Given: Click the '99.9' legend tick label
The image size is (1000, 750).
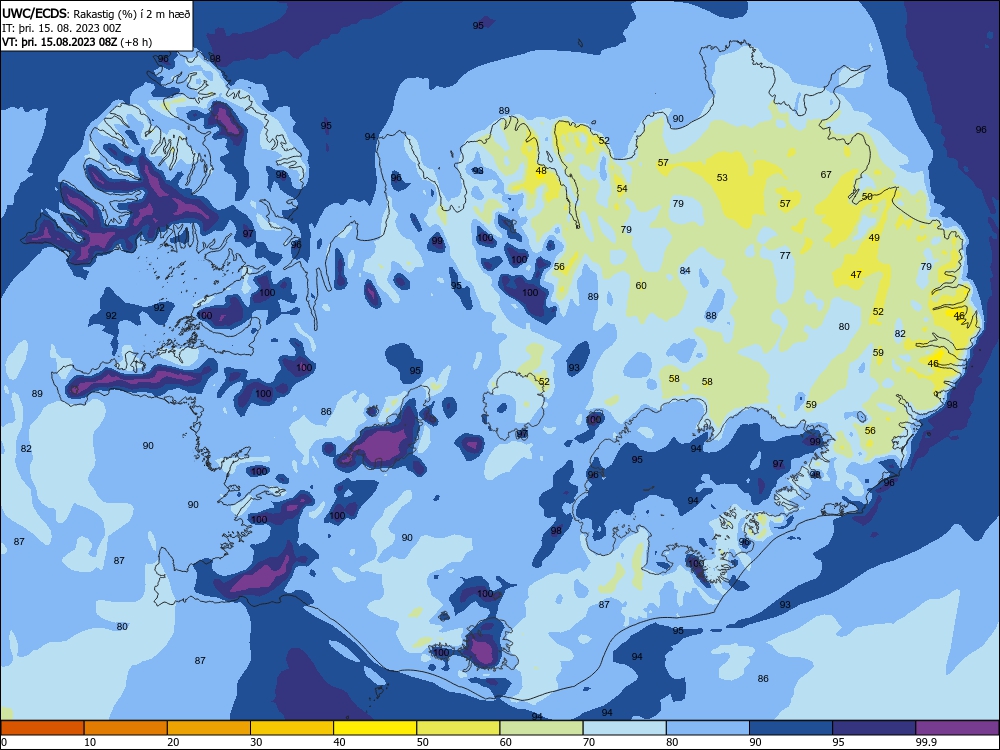Looking at the screenshot, I should pos(926,742).
